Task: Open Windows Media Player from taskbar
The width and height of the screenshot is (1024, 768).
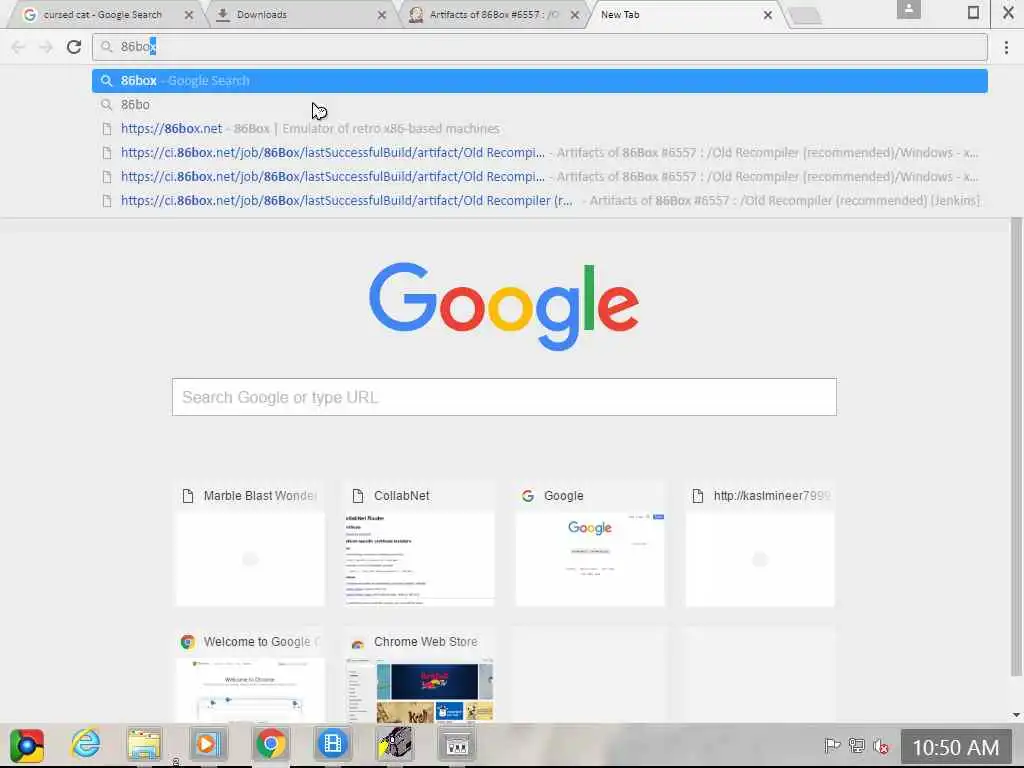Action: [208, 744]
